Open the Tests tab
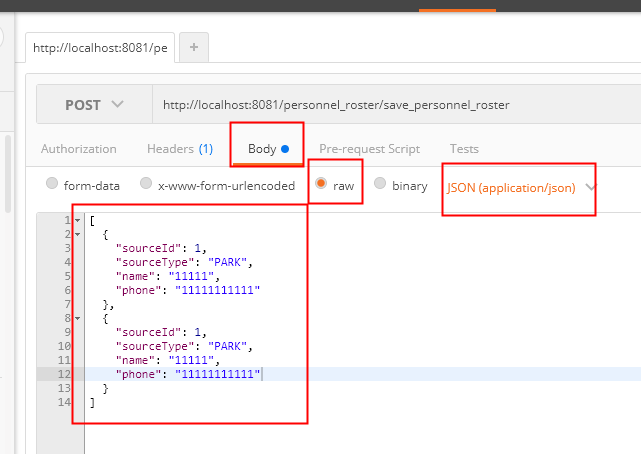The image size is (641, 454). (x=464, y=149)
